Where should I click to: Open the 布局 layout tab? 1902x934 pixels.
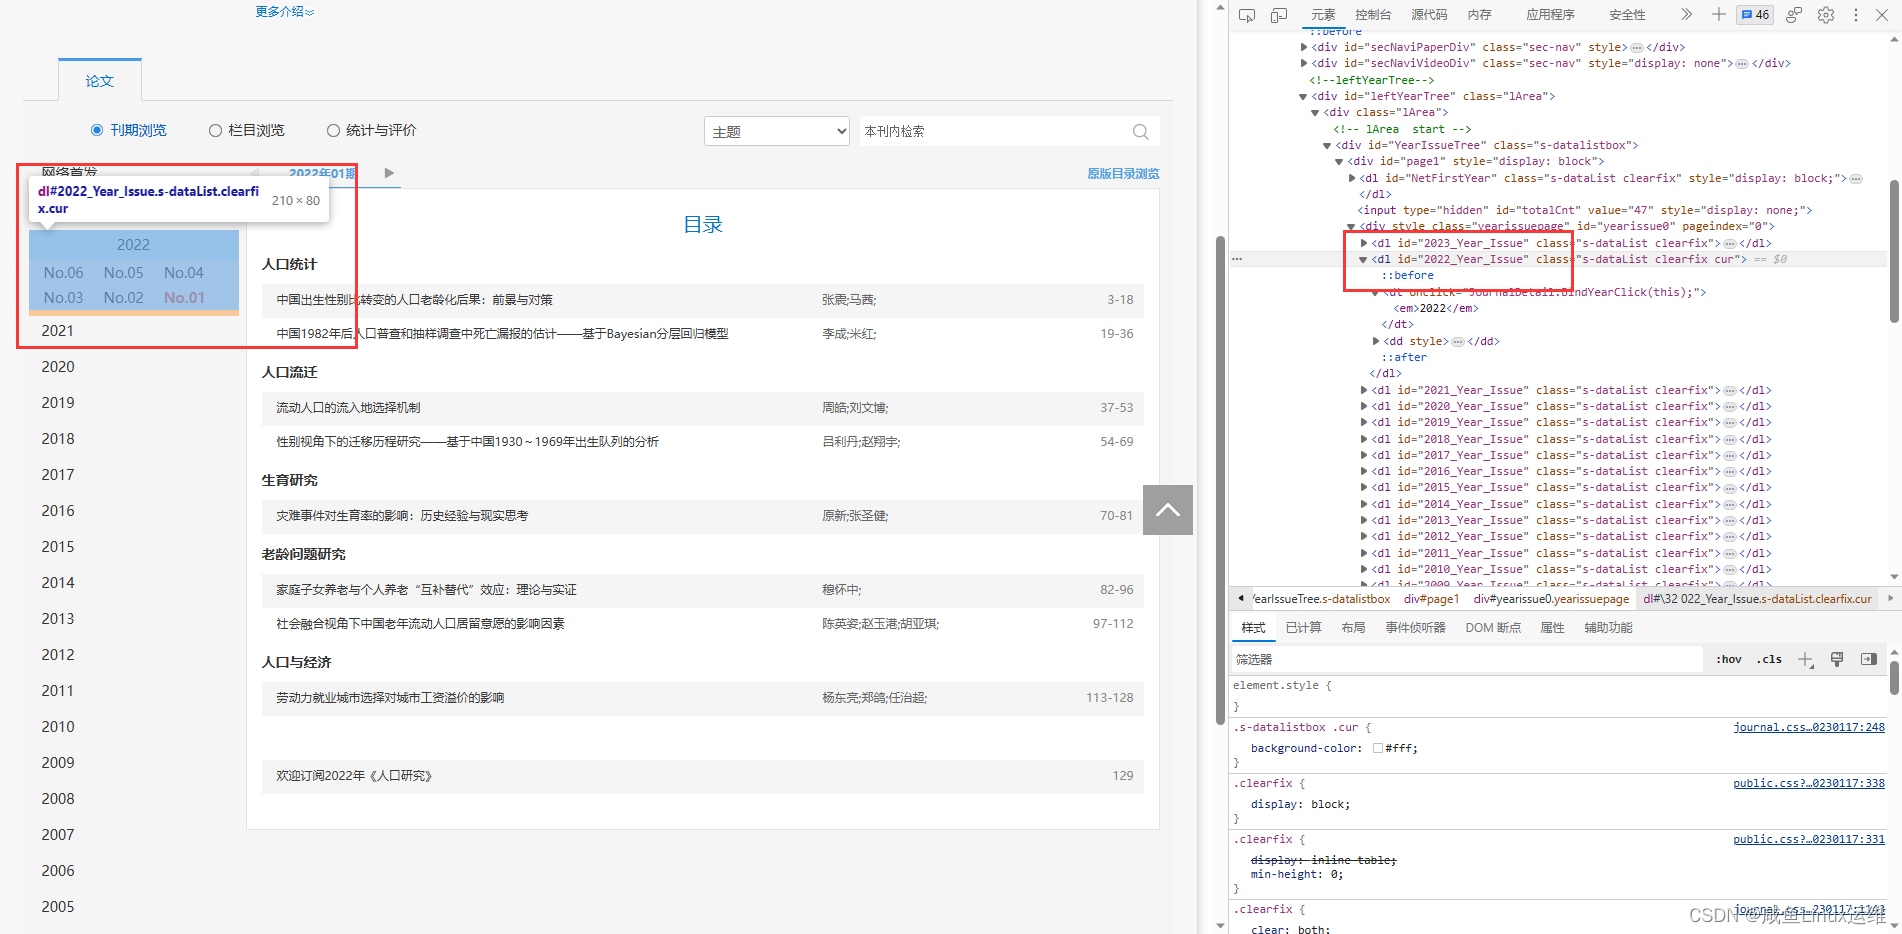[x=1353, y=627]
